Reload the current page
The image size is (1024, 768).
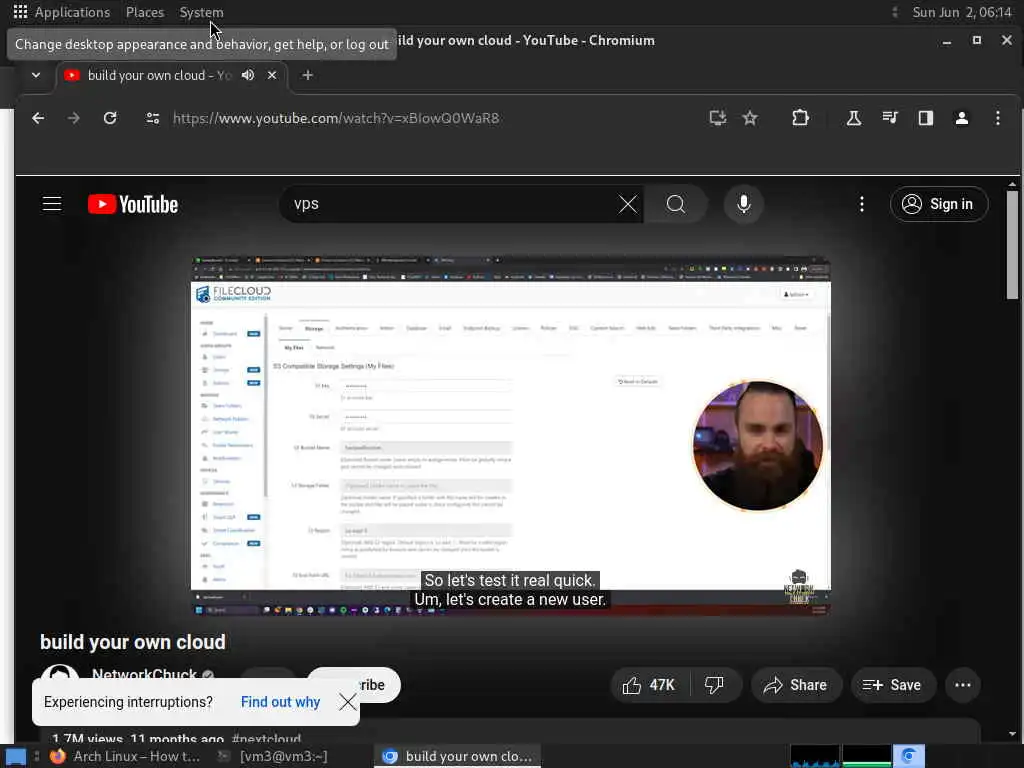pyautogui.click(x=110, y=118)
